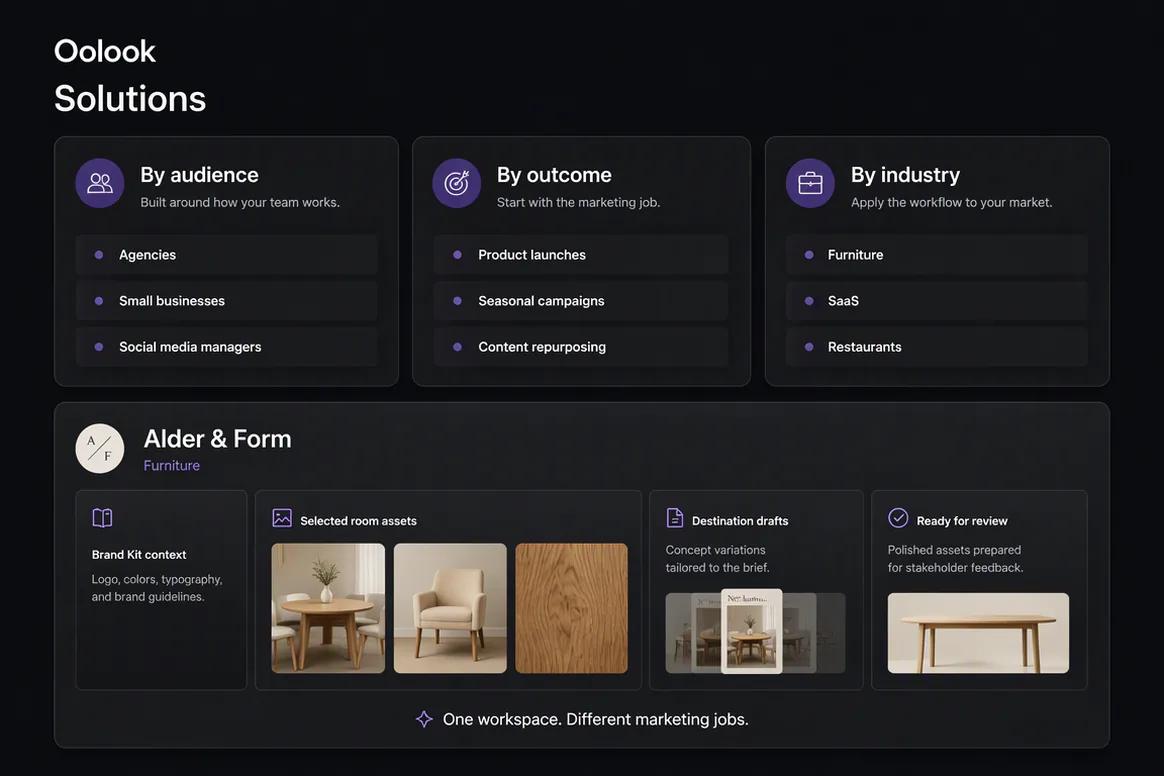Click the Destination drafts document icon
This screenshot has width=1164, height=776.
pyautogui.click(x=675, y=518)
